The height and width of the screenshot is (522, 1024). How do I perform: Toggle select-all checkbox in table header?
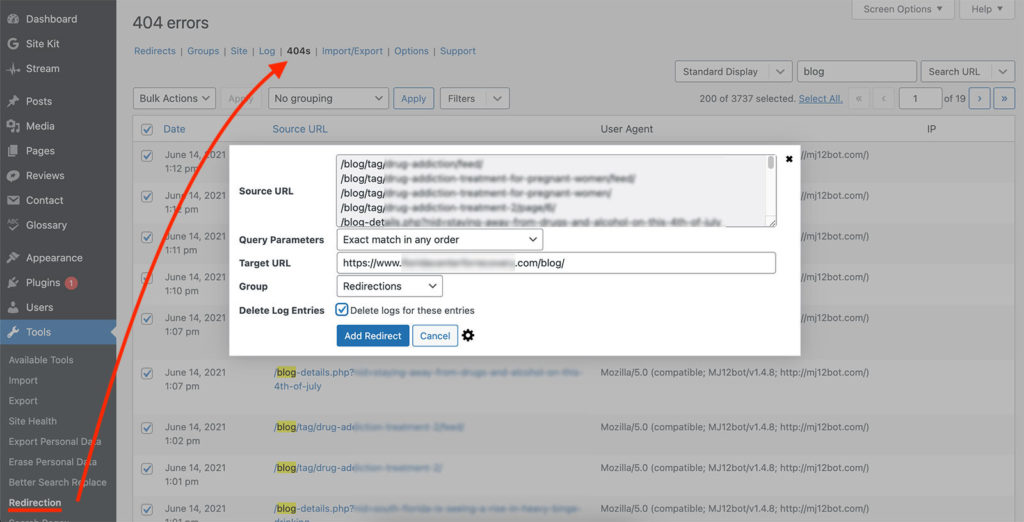pyautogui.click(x=147, y=129)
